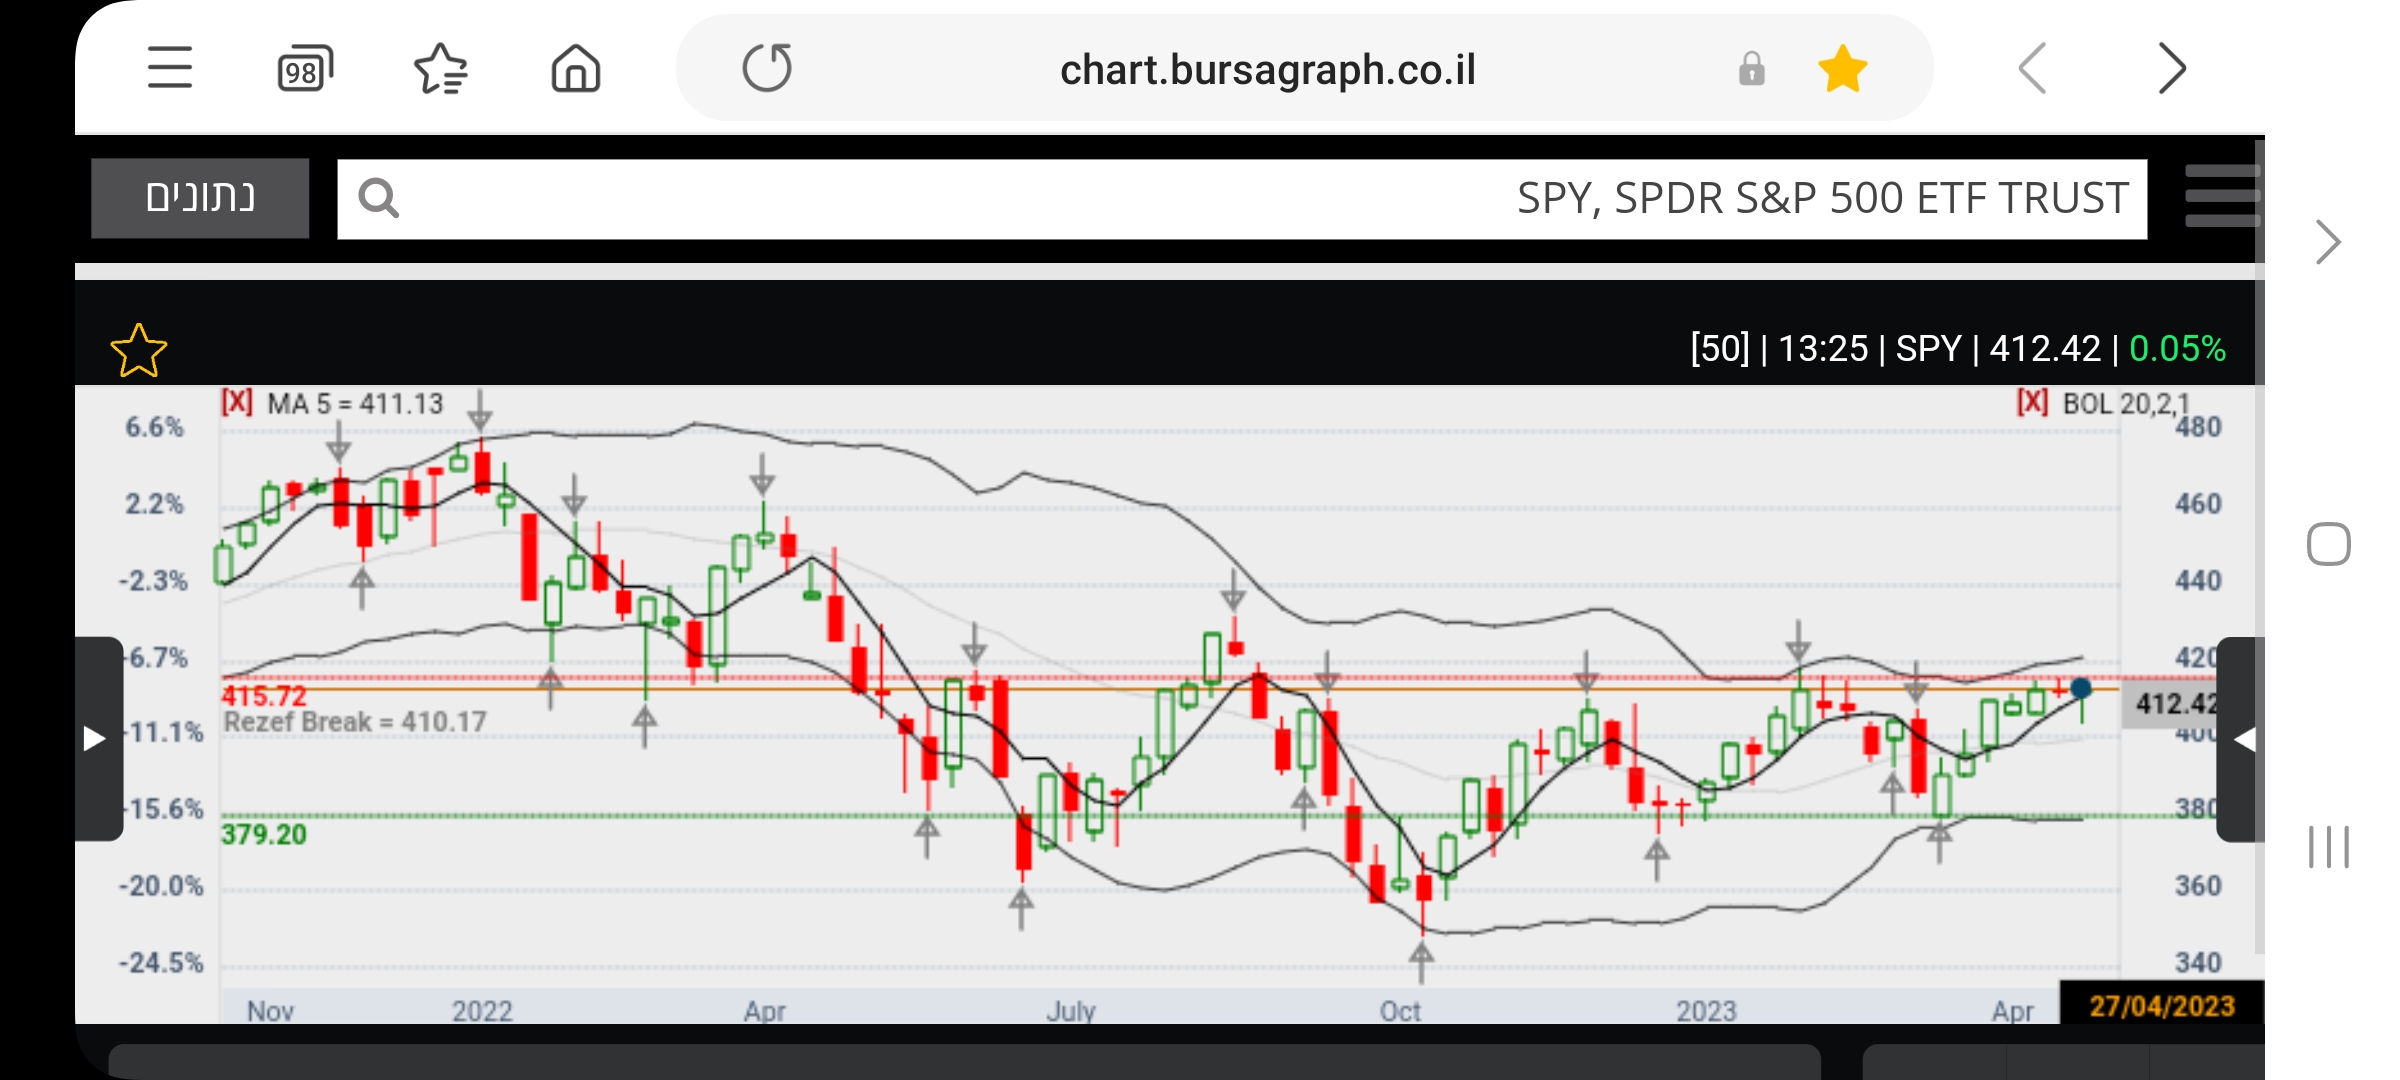Click chart.bursagraph.co.il address bar

pyautogui.click(x=1266, y=69)
